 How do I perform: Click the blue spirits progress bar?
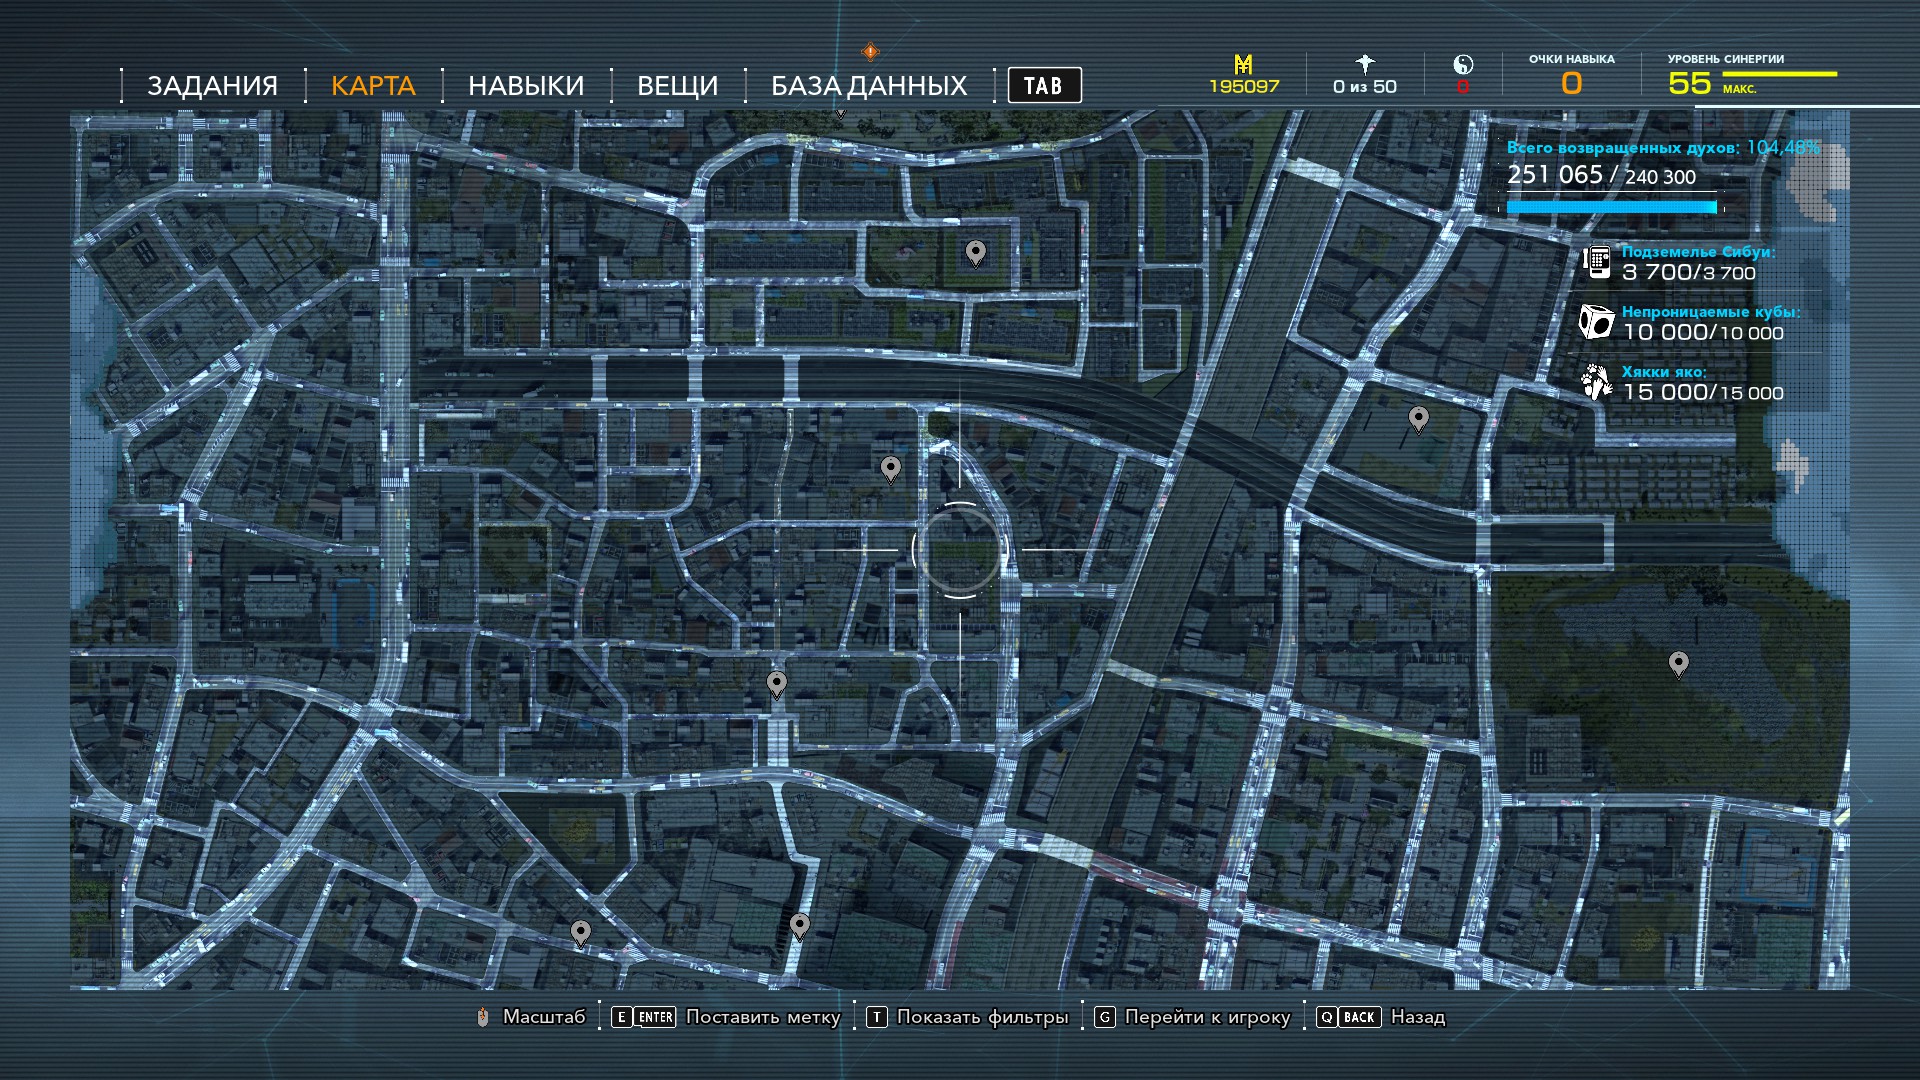tap(1611, 207)
